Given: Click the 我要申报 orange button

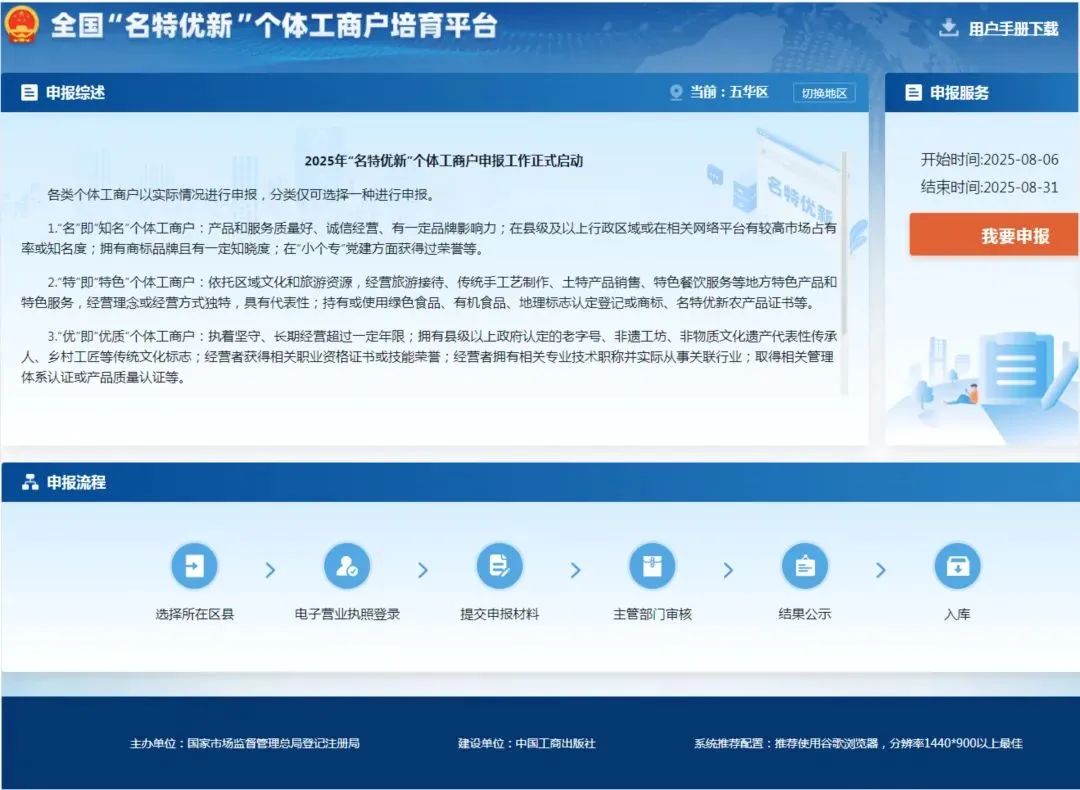Looking at the screenshot, I should pyautogui.click(x=994, y=236).
